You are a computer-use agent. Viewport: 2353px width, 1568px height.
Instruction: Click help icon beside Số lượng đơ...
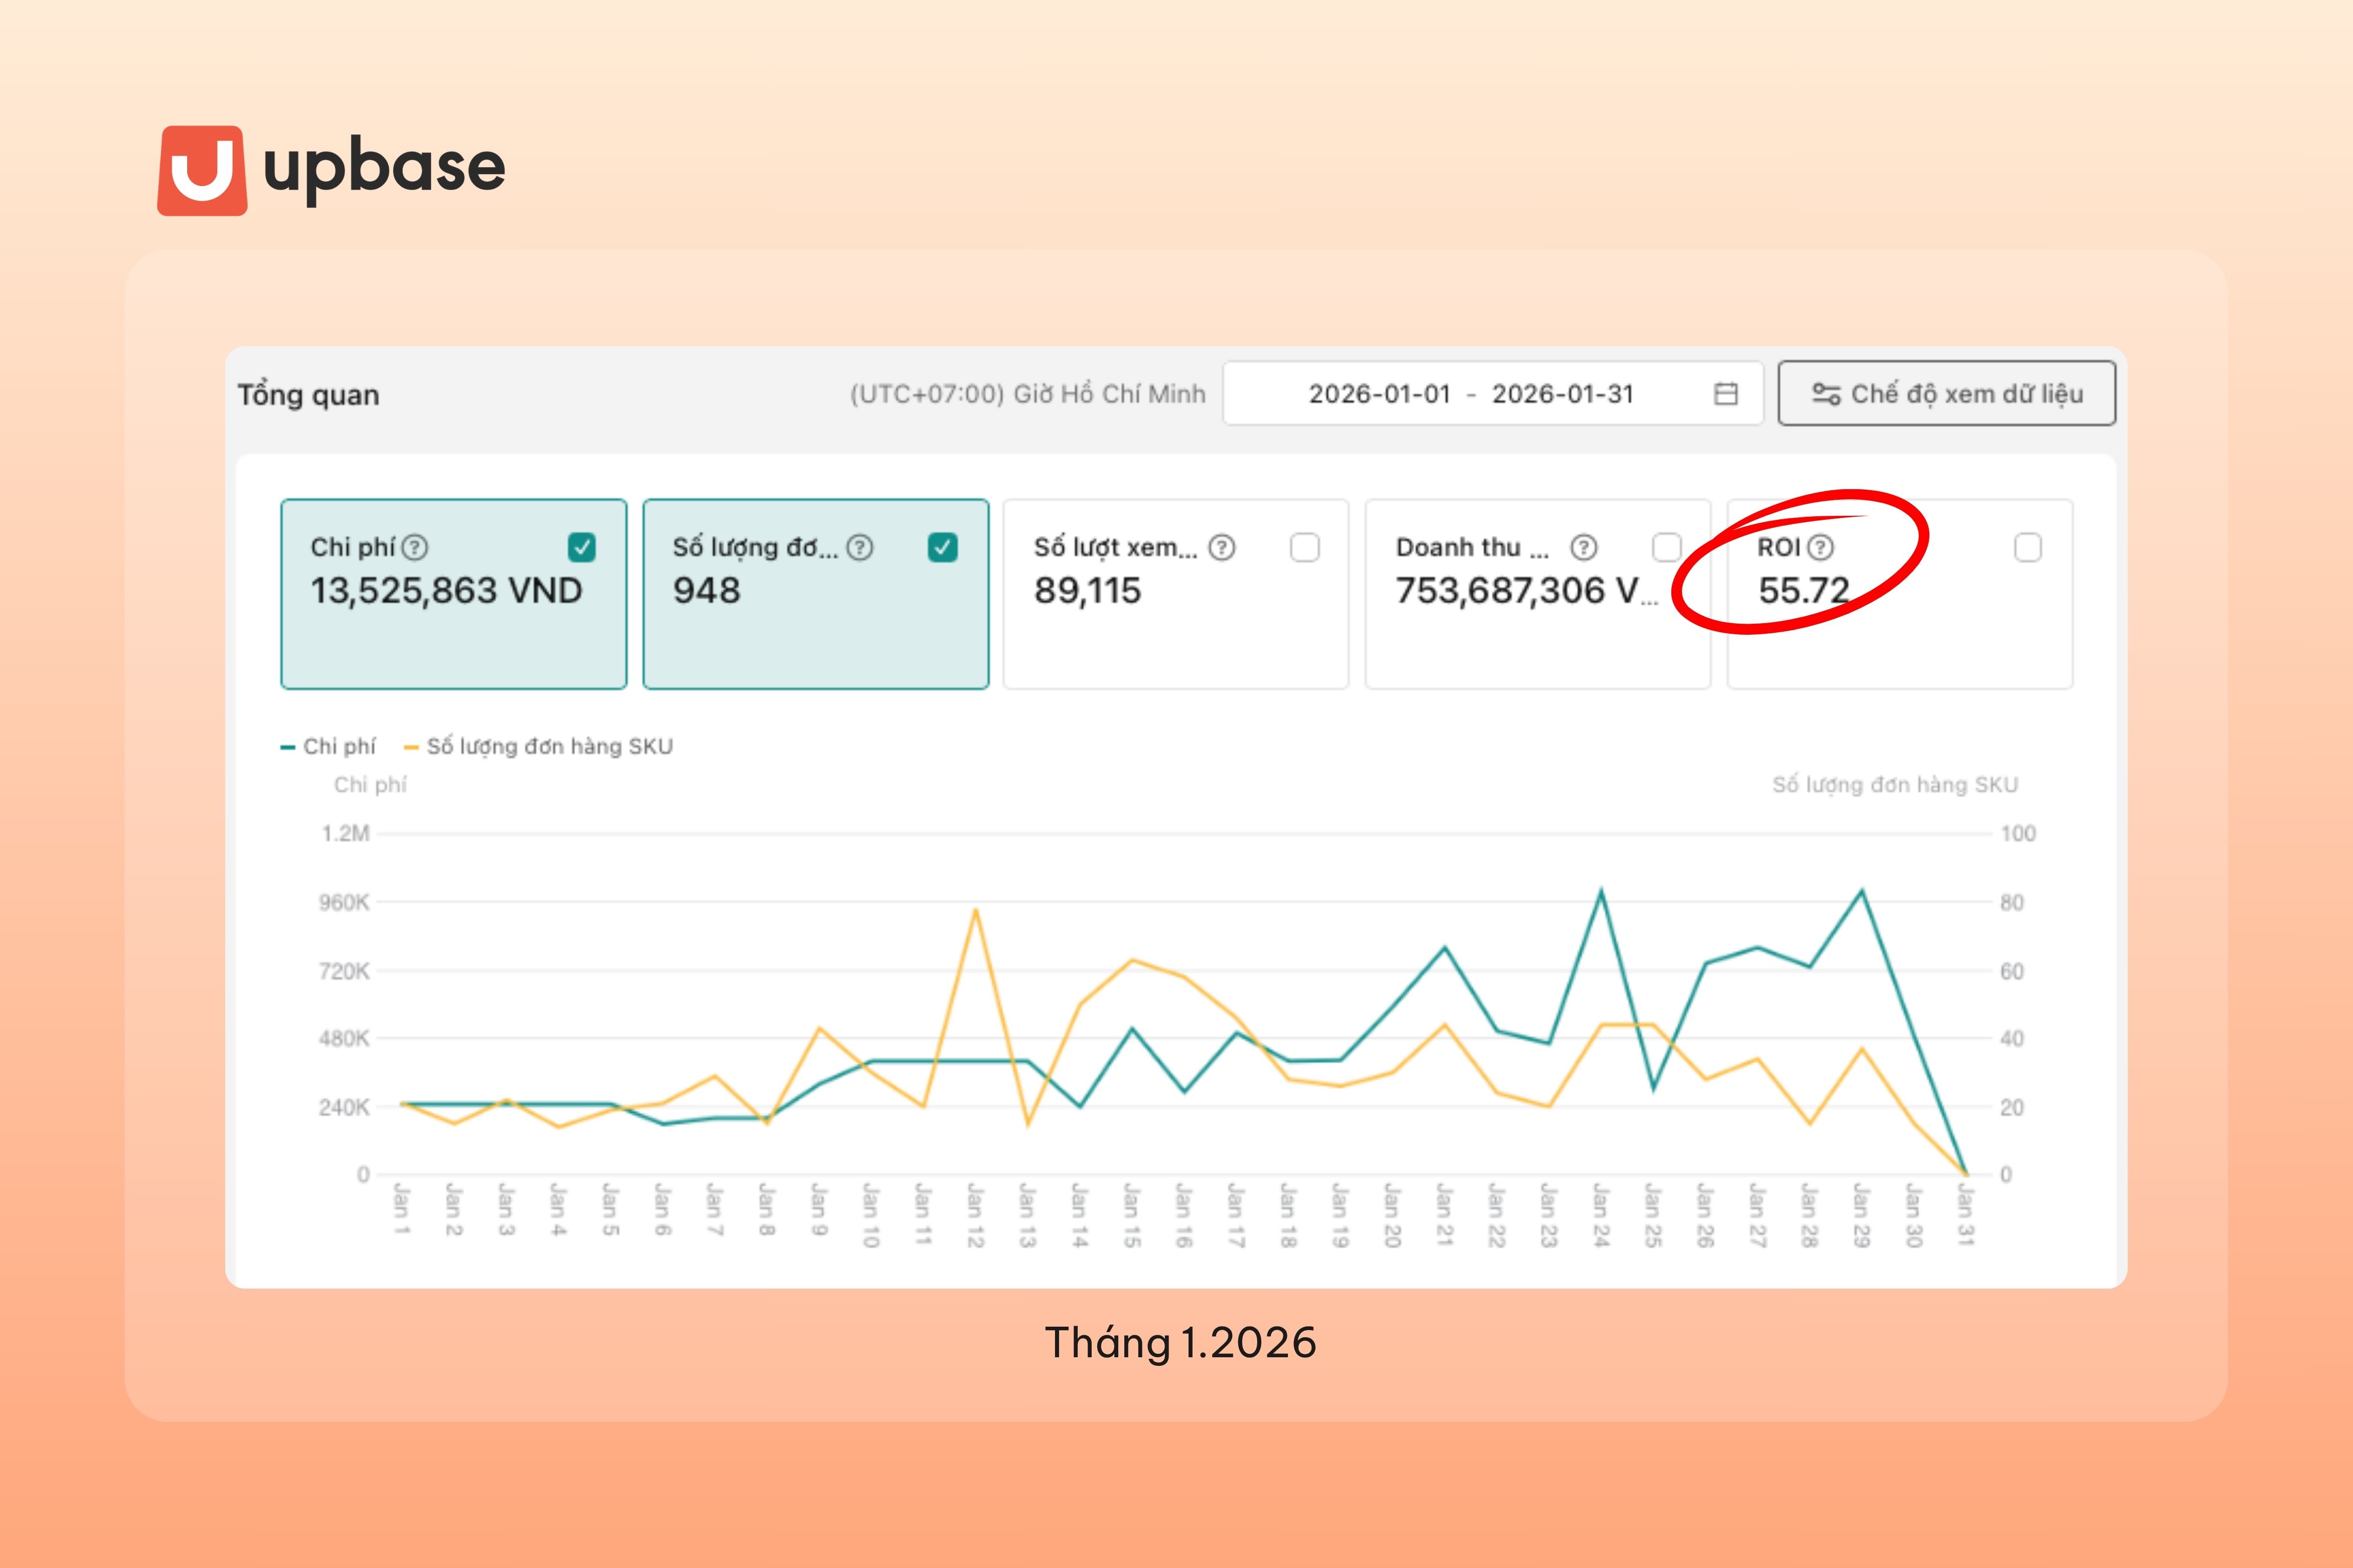[860, 547]
